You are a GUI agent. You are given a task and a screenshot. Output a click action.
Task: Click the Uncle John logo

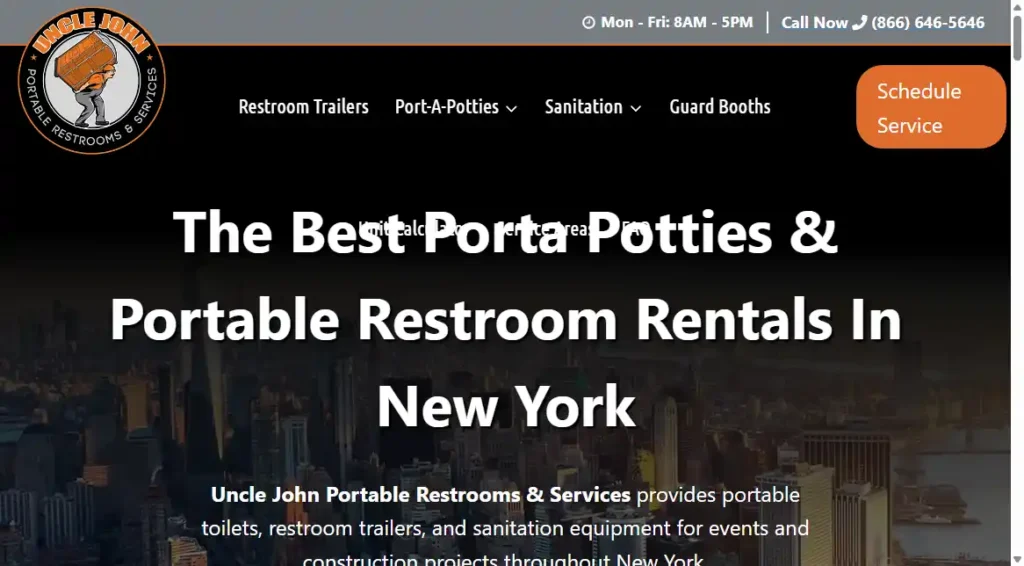91,80
